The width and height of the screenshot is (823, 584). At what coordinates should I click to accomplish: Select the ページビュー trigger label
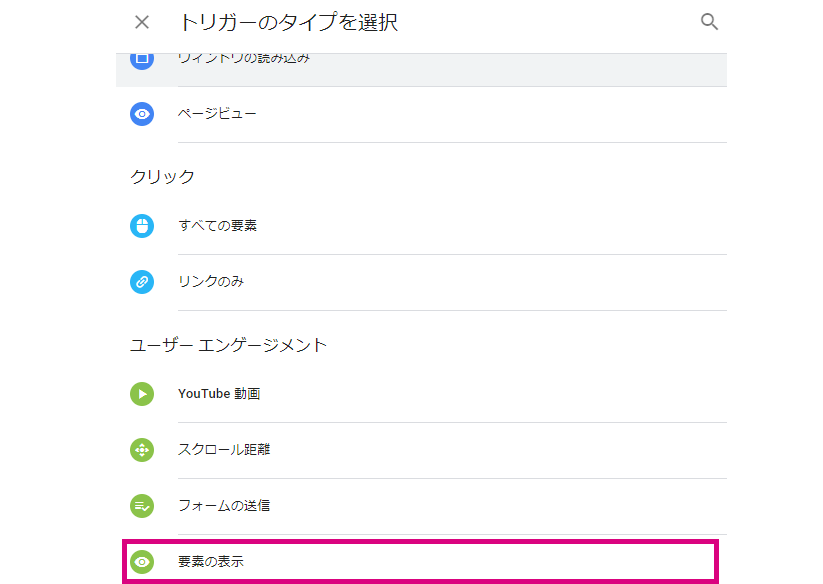[217, 114]
